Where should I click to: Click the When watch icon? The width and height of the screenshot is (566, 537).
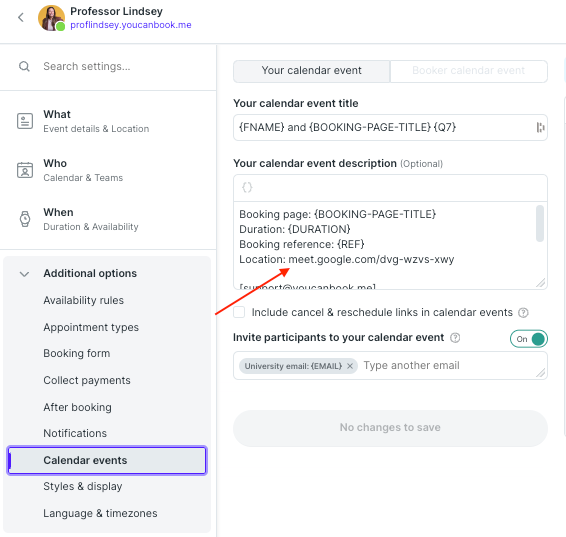tap(25, 219)
